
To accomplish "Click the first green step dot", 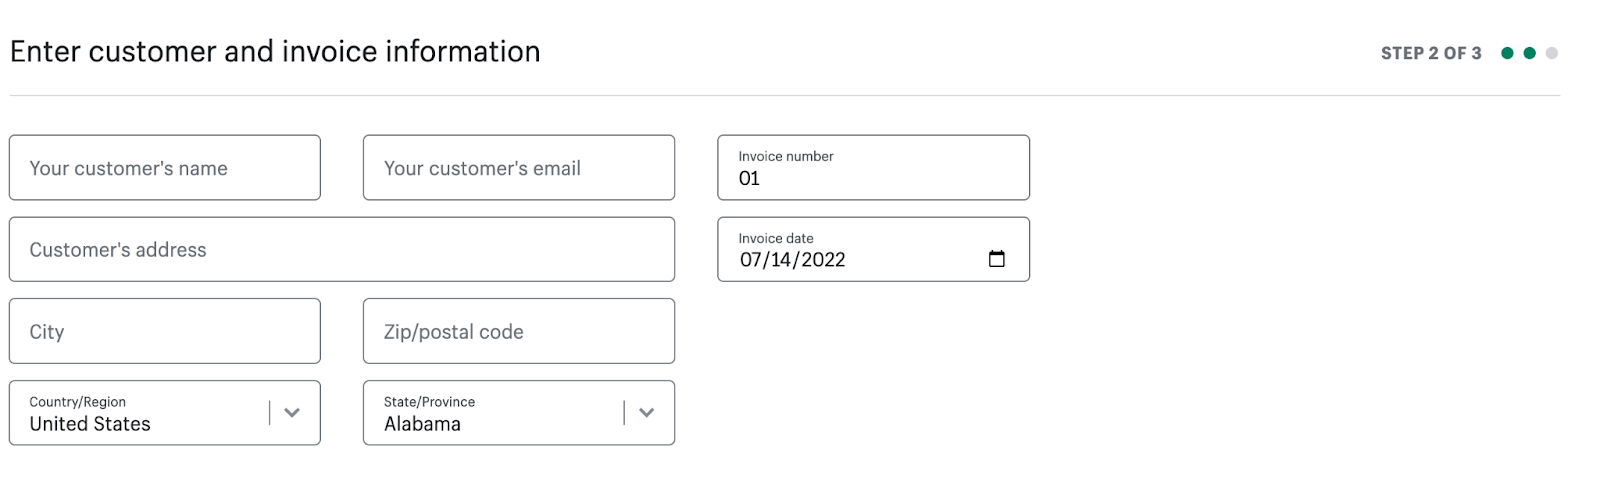I will [x=1507, y=53].
